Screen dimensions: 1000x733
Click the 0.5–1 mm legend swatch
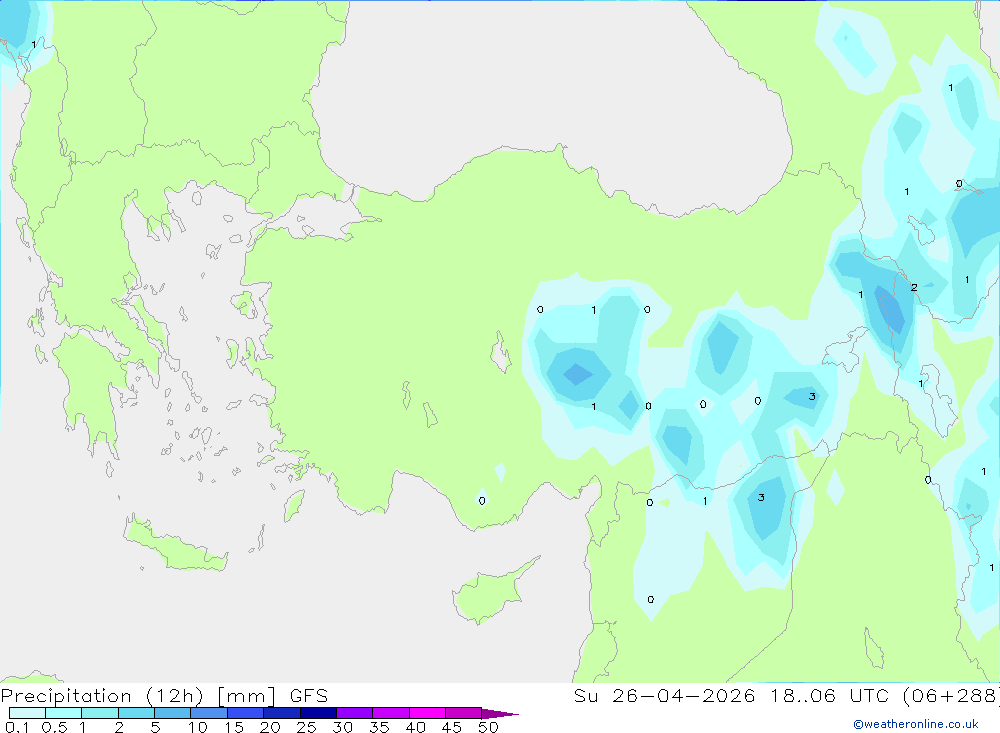click(63, 713)
